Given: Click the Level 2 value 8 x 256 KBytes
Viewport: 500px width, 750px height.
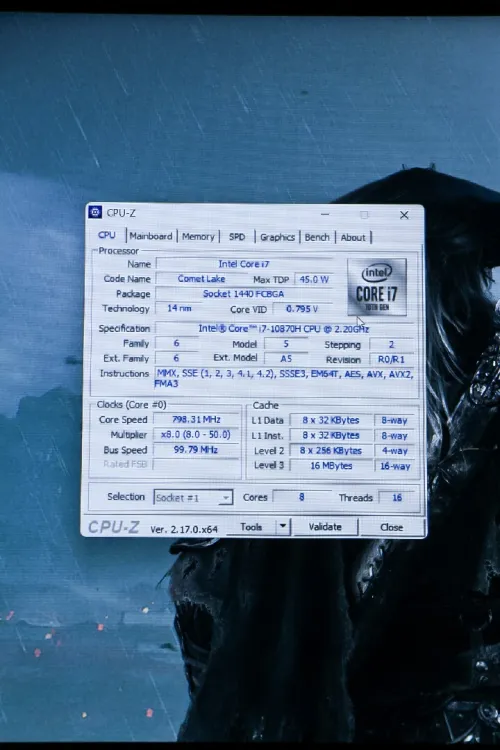Looking at the screenshot, I should [x=331, y=451].
